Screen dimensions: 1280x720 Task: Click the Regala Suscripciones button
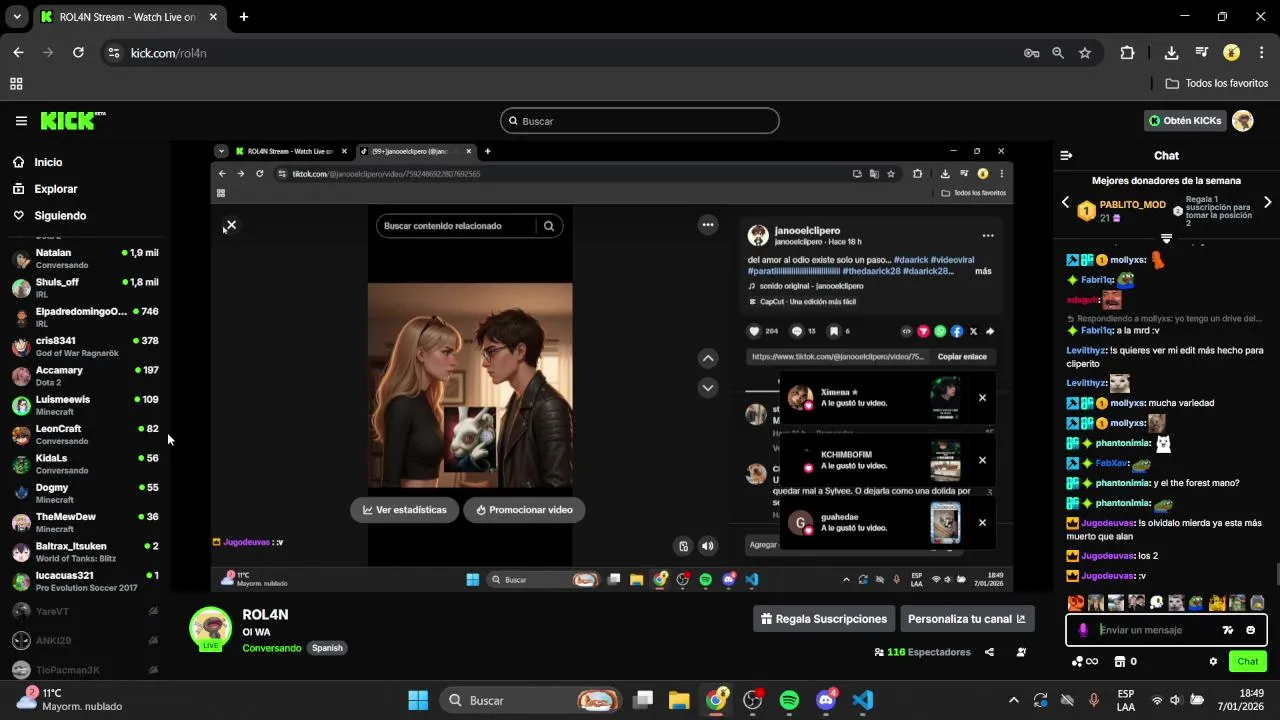(x=824, y=619)
